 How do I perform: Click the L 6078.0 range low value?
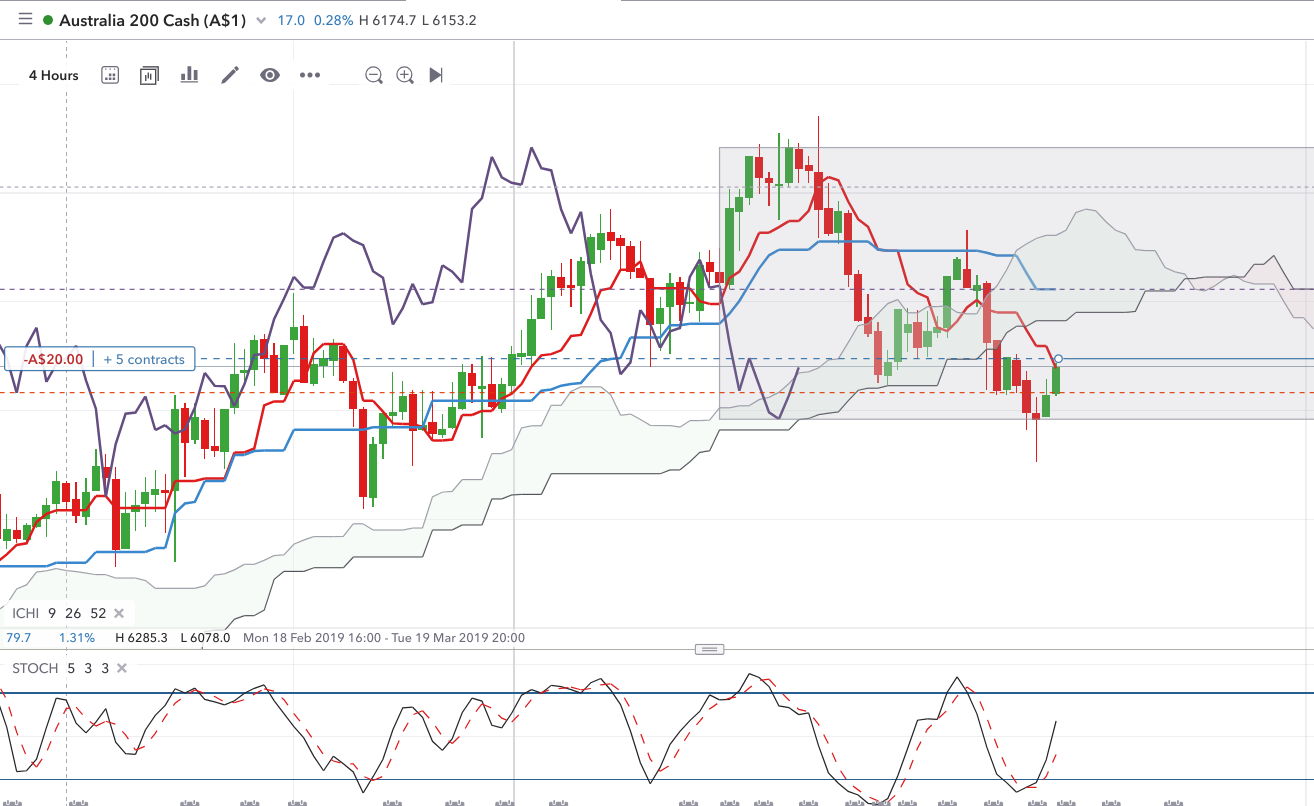pyautogui.click(x=206, y=638)
